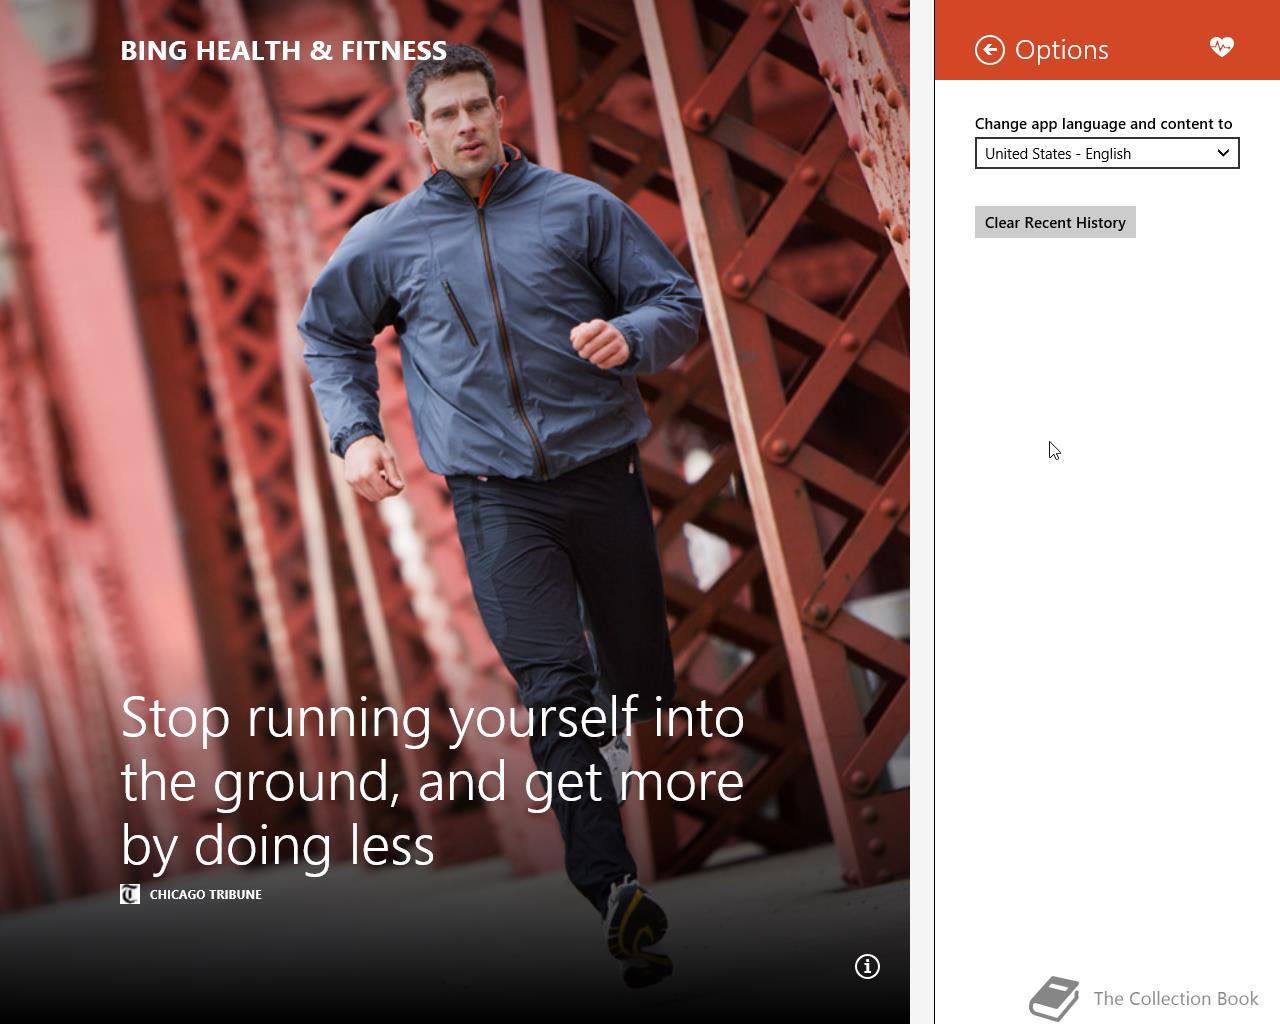
Task: Click the Health & Fitness heart icon
Action: 1221,47
